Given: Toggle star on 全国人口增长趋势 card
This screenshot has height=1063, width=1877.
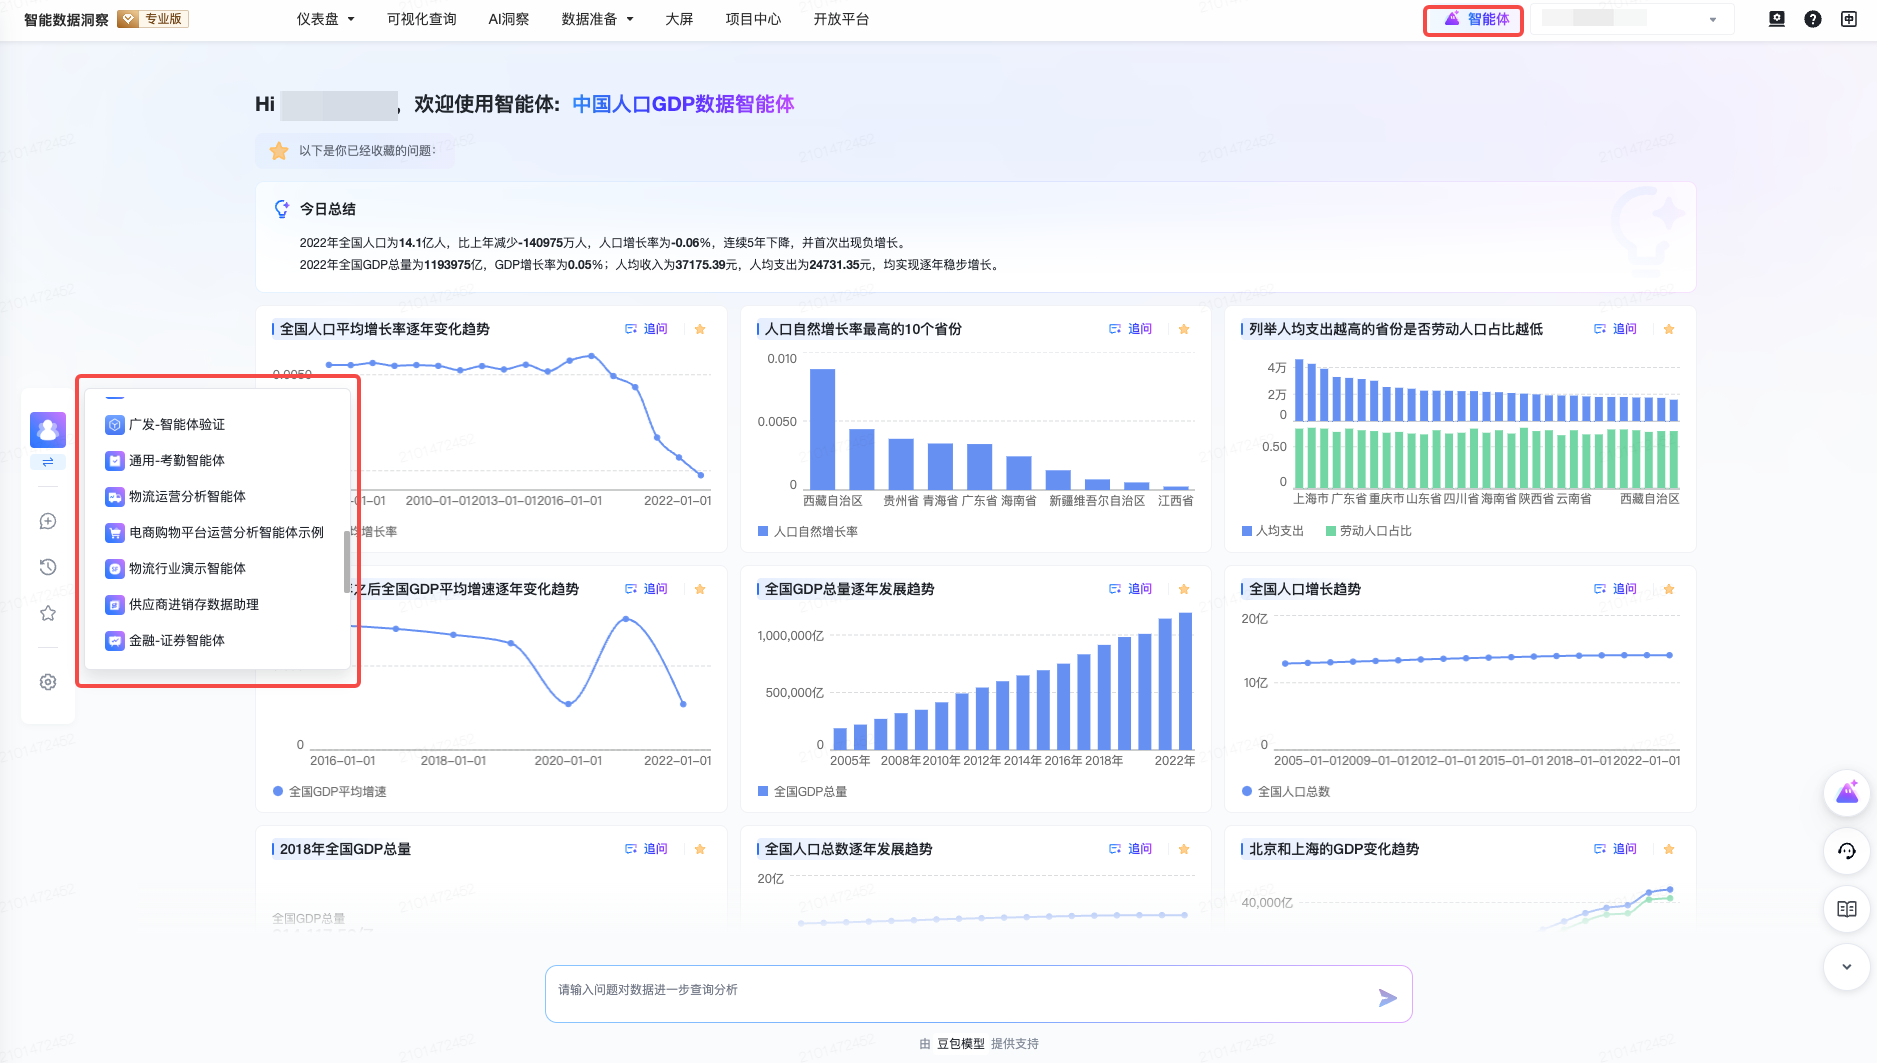Looking at the screenshot, I should [1669, 589].
